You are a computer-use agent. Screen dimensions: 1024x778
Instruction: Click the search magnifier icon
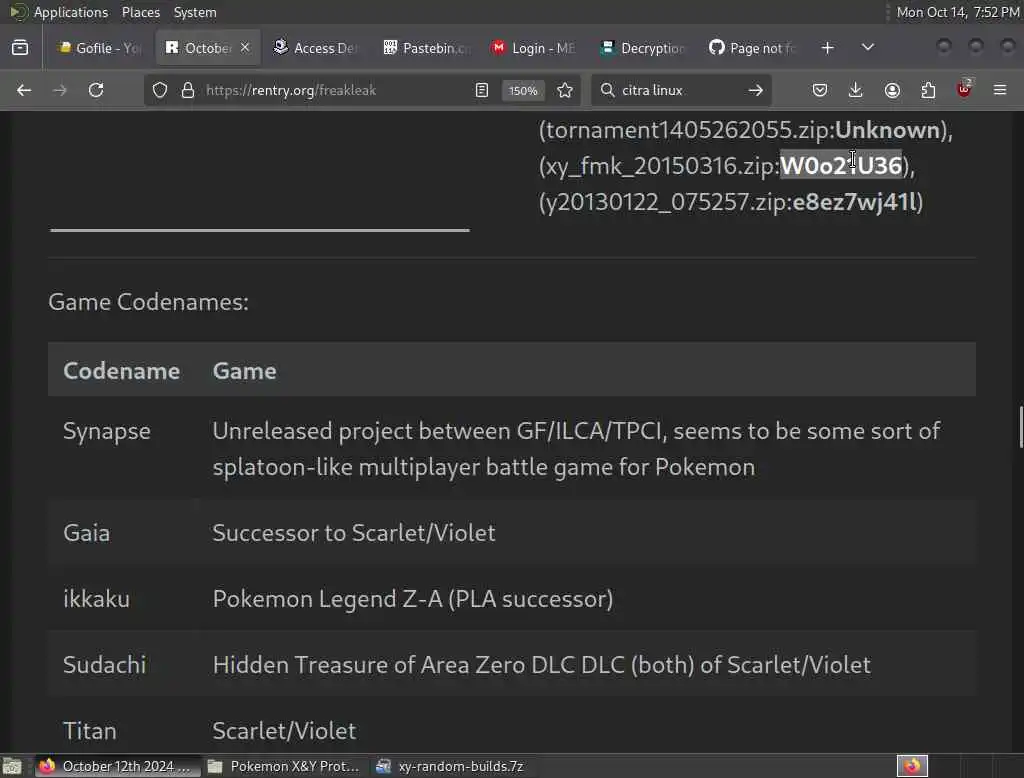pos(607,90)
